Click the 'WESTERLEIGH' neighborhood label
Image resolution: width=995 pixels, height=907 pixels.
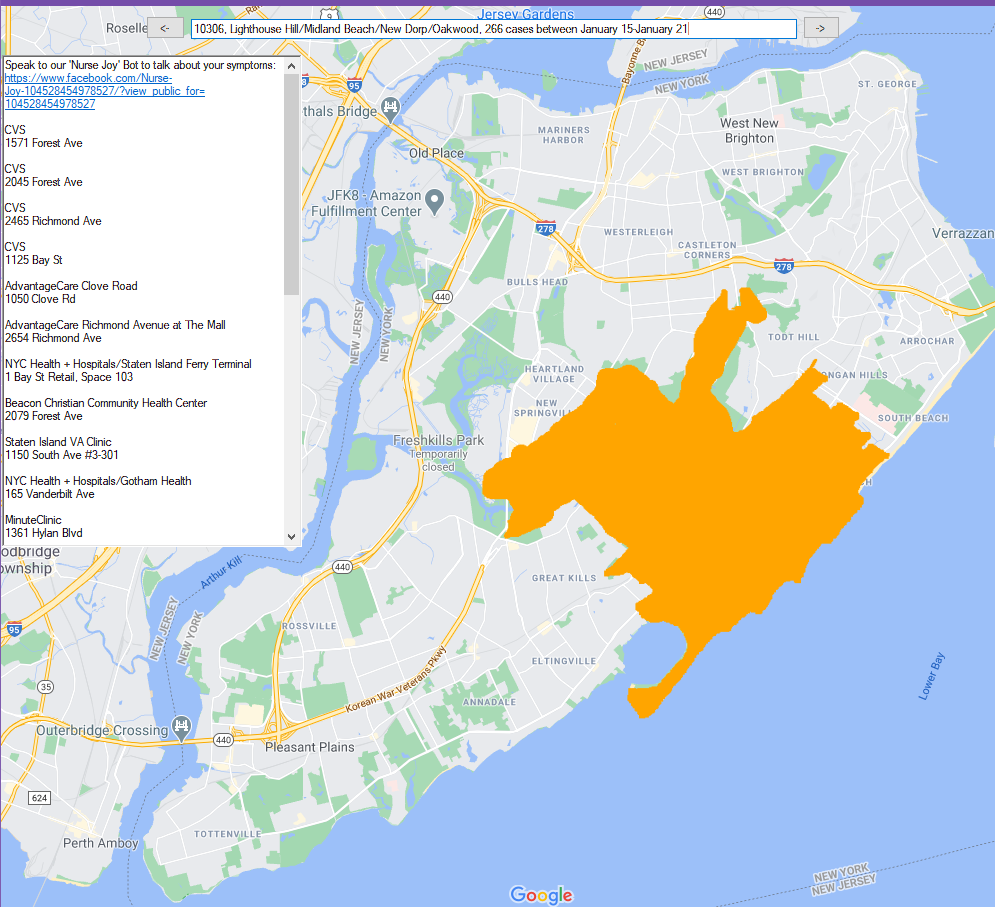coord(638,232)
